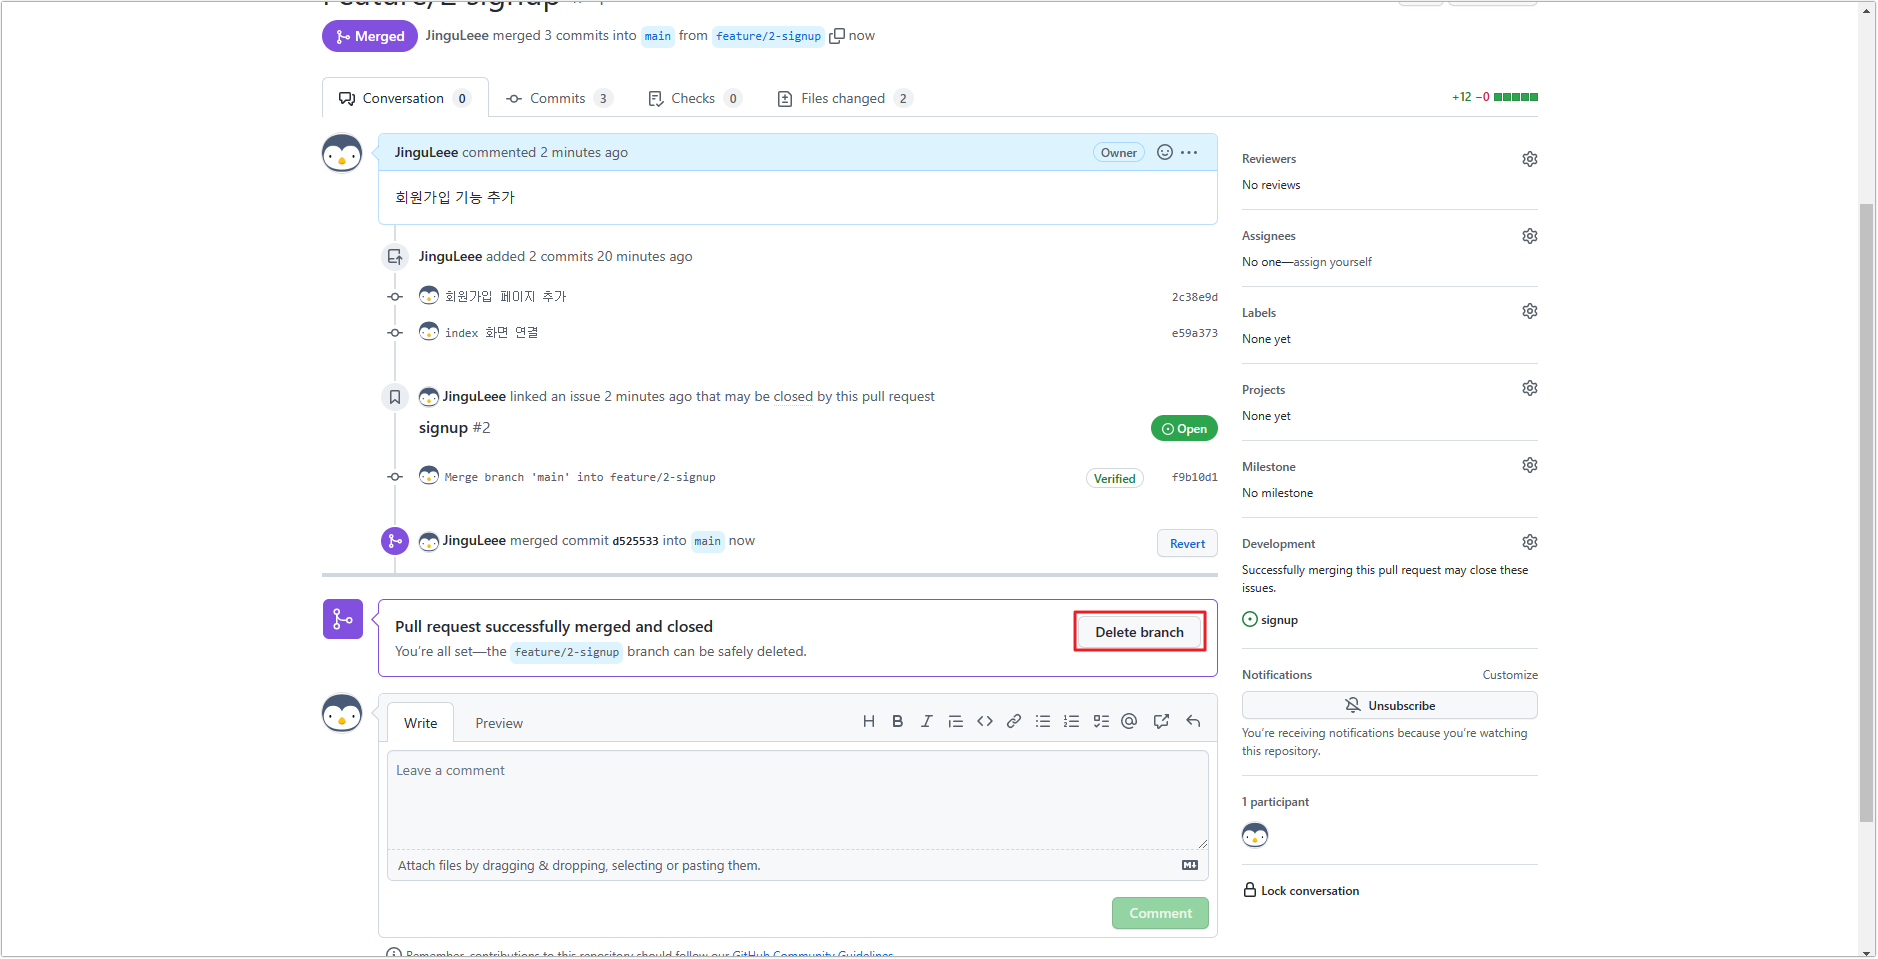Click JinguLeee author name in comment header

(x=426, y=152)
